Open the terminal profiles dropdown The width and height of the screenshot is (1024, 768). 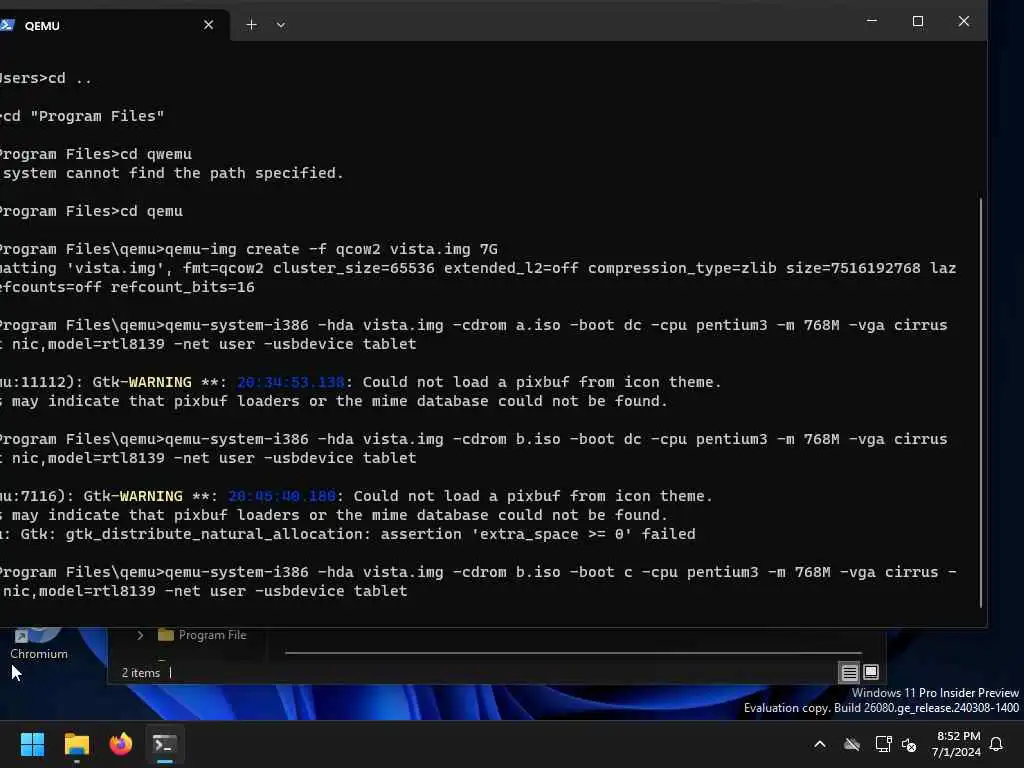281,25
